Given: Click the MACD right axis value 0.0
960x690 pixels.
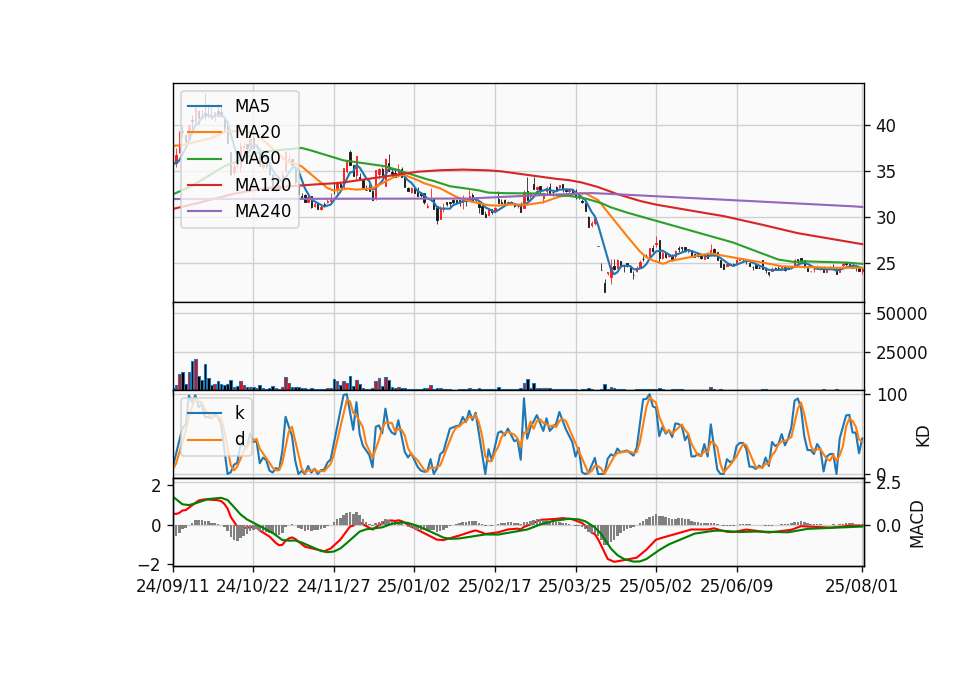Looking at the screenshot, I should [888, 526].
